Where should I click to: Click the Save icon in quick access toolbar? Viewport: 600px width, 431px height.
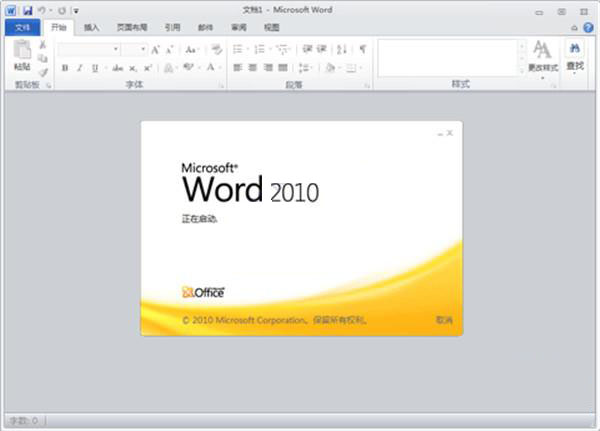[27, 10]
